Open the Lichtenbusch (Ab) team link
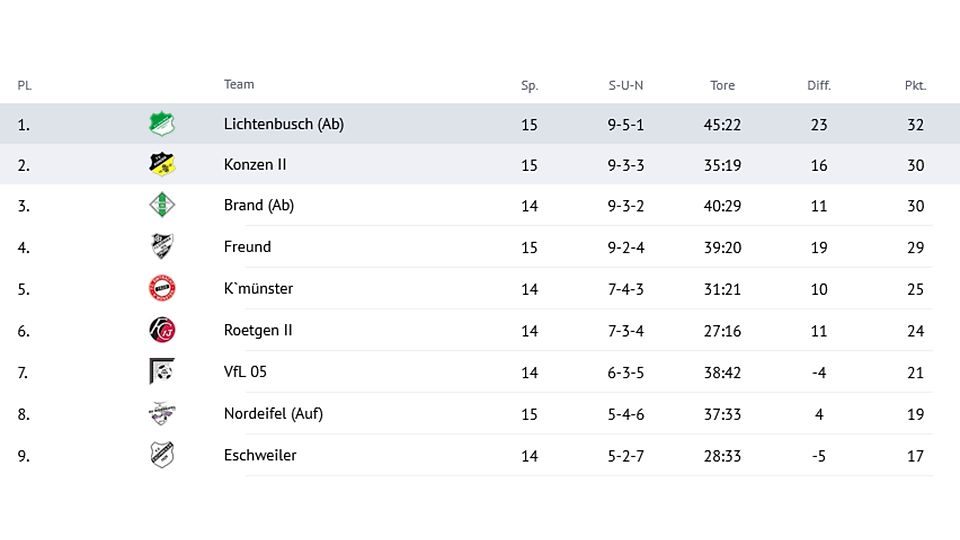This screenshot has width=960, height=540. [283, 124]
